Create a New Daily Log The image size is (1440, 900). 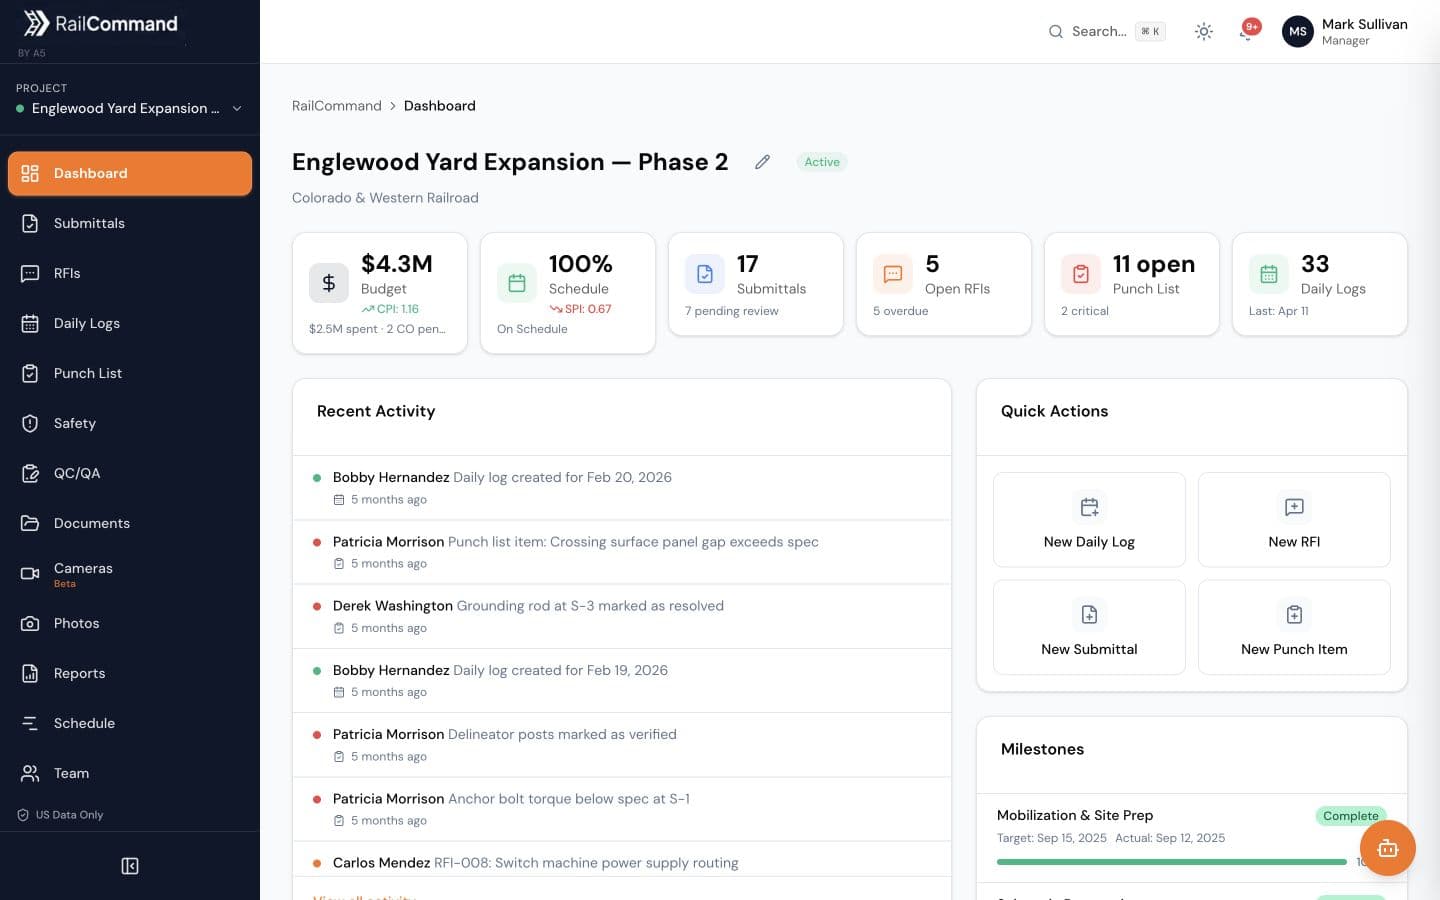click(x=1089, y=520)
